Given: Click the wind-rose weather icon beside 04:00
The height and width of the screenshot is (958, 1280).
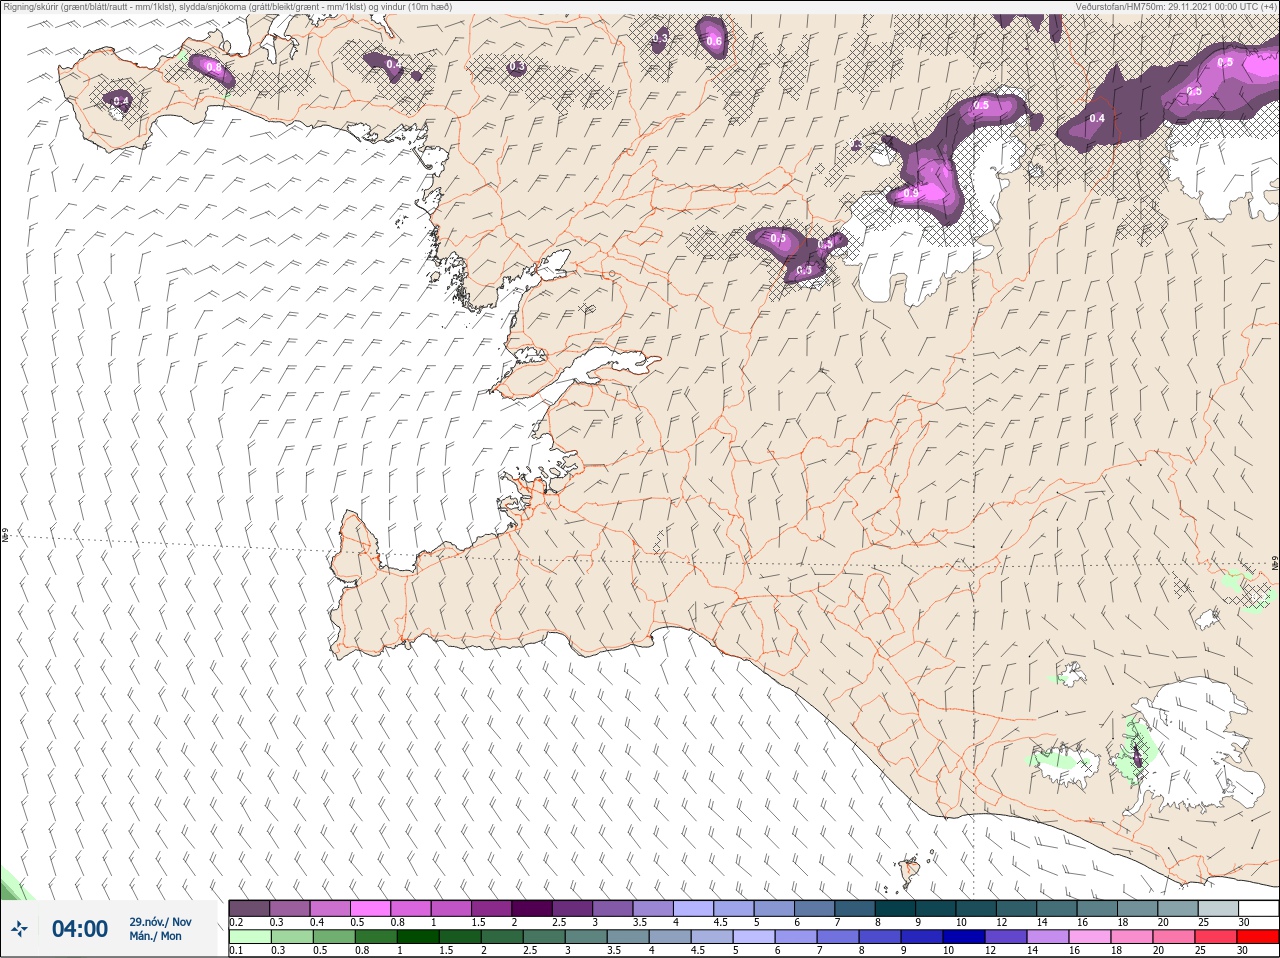Looking at the screenshot, I should pyautogui.click(x=19, y=929).
